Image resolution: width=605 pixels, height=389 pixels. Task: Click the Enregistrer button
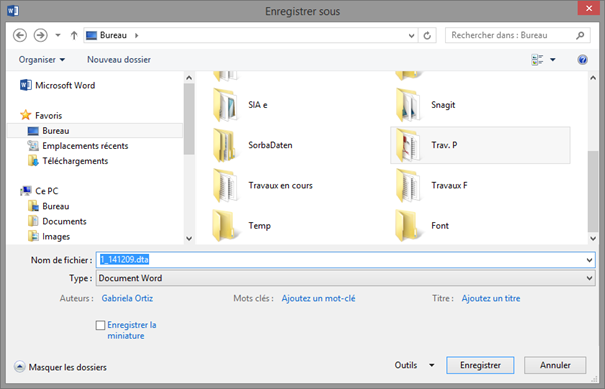(480, 365)
